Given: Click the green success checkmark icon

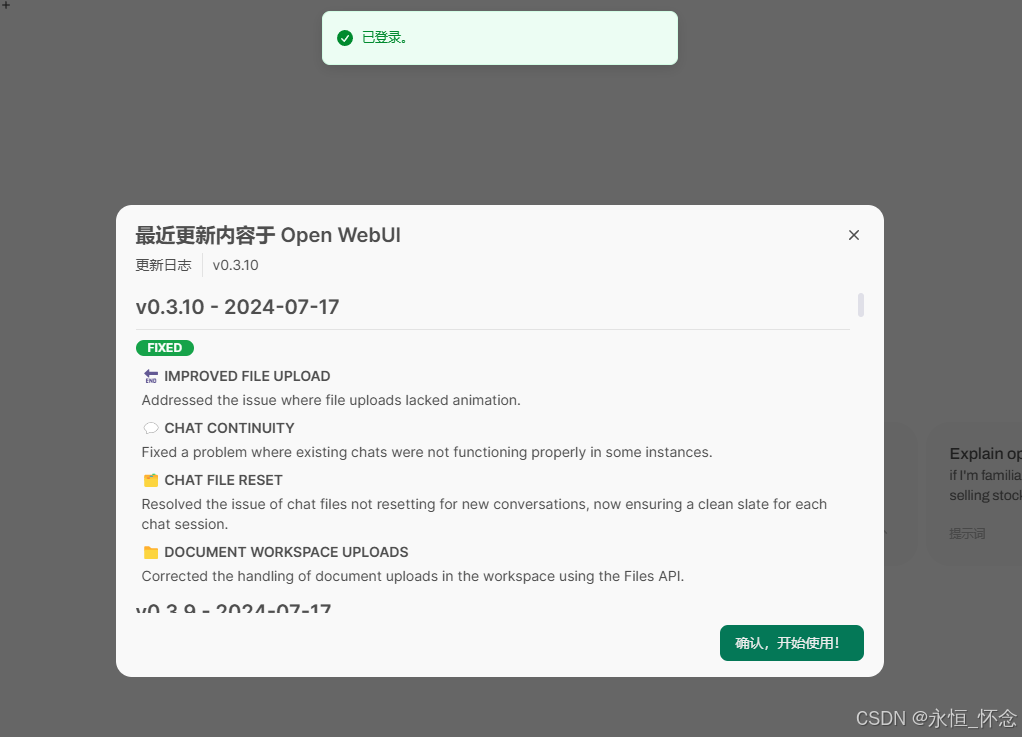Looking at the screenshot, I should [x=345, y=38].
